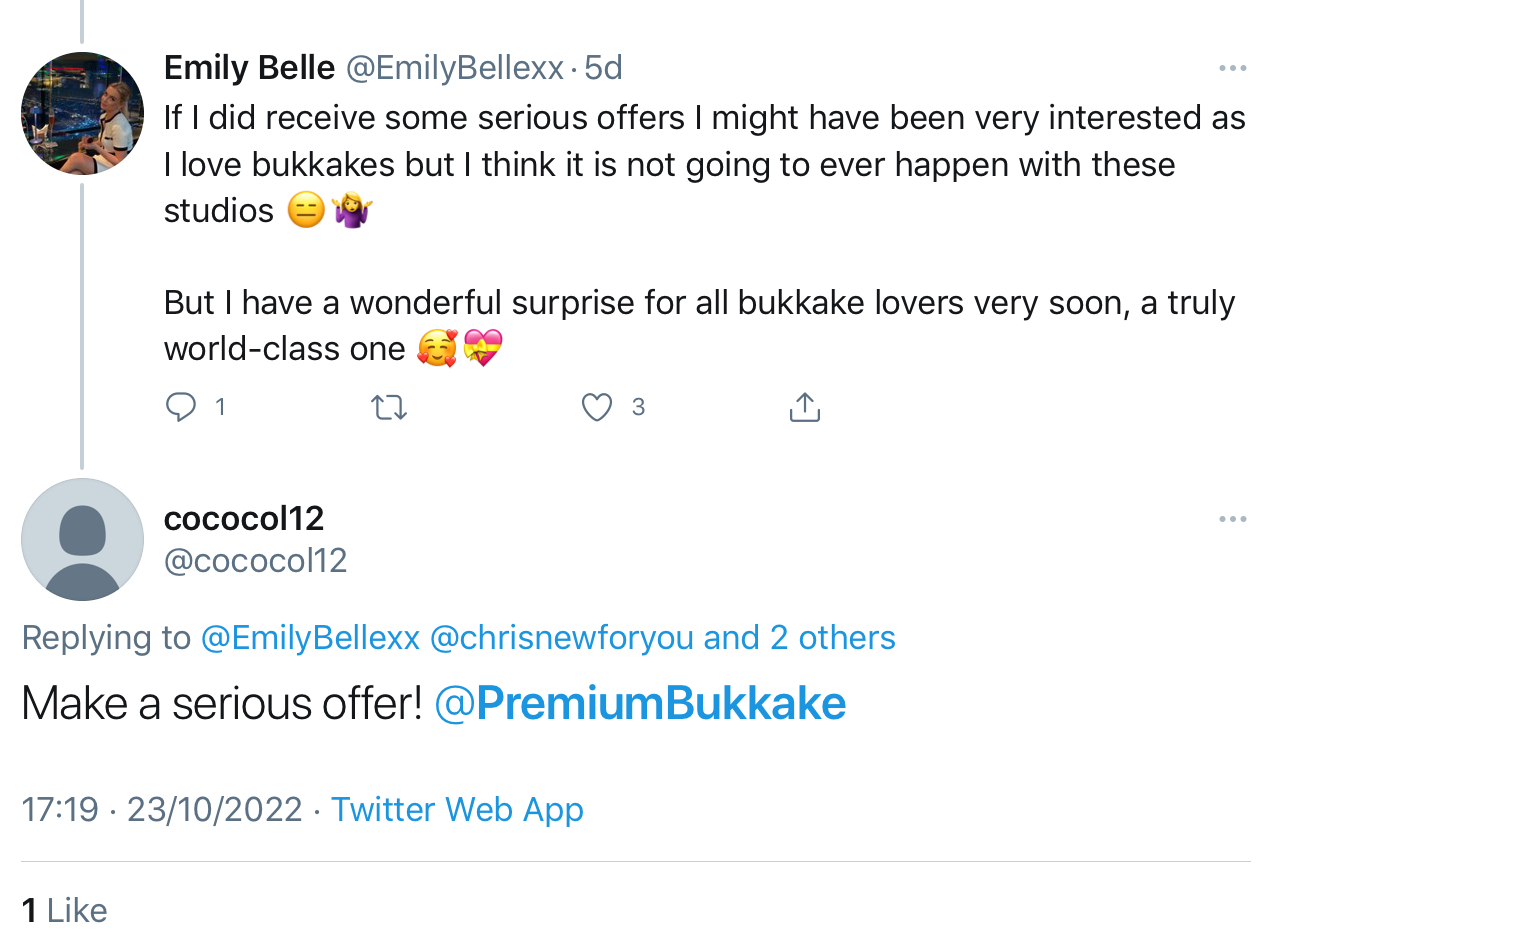Reply to Emily Belle's tweet
The width and height of the screenshot is (1516, 940).
(x=181, y=407)
